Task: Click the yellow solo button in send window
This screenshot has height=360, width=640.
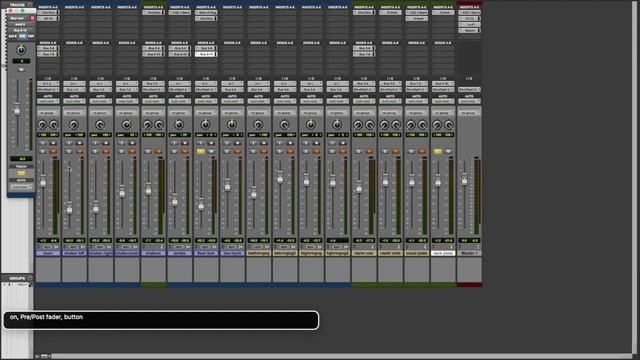Action: 21,173
